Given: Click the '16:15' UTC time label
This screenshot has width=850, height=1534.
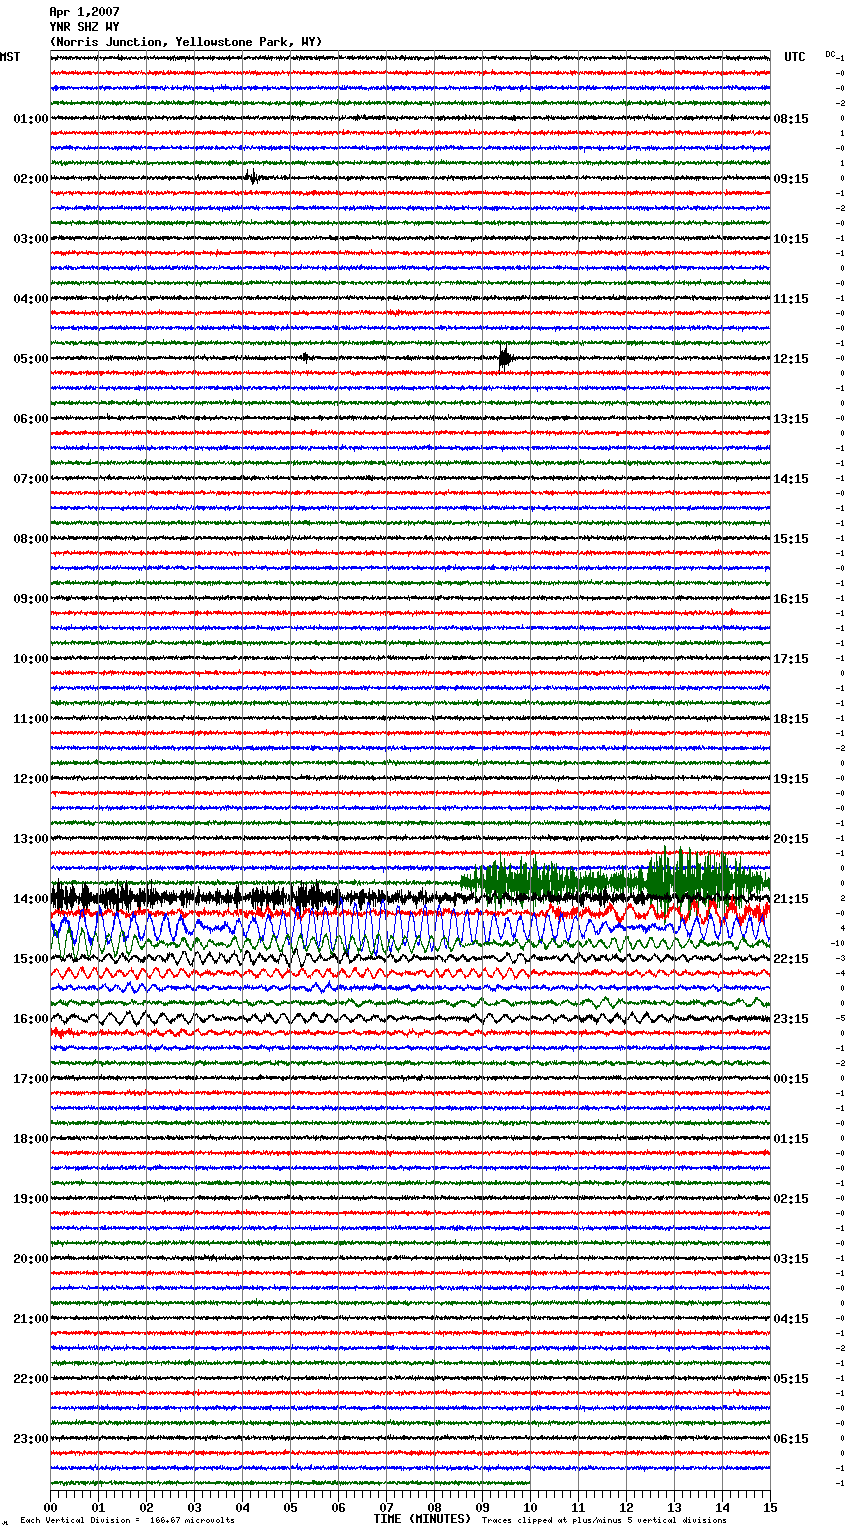Looking at the screenshot, I should pos(791,599).
